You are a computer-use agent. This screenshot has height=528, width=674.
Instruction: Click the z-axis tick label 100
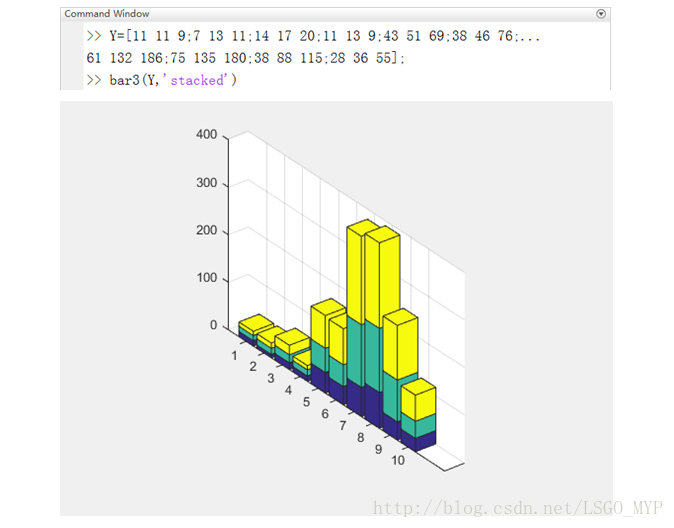(206, 278)
